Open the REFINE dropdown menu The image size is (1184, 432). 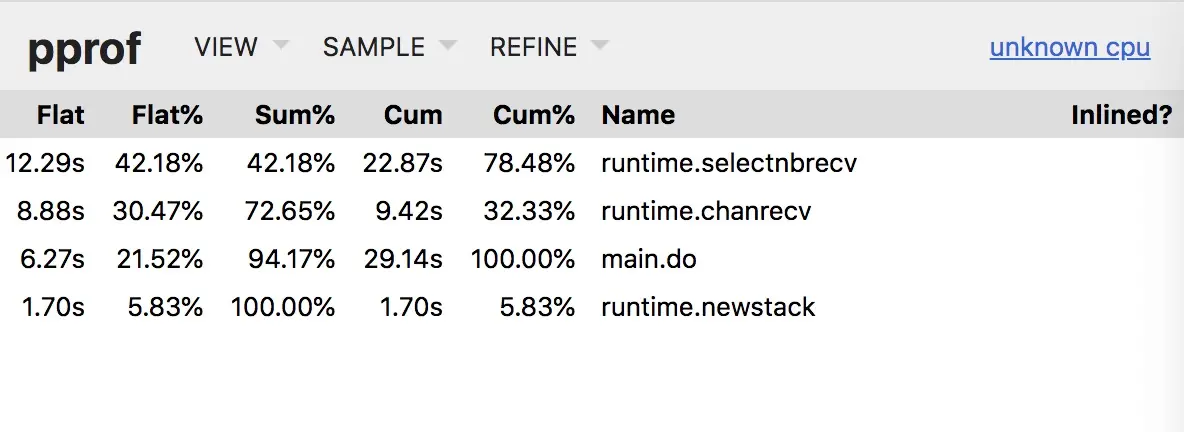click(x=549, y=47)
